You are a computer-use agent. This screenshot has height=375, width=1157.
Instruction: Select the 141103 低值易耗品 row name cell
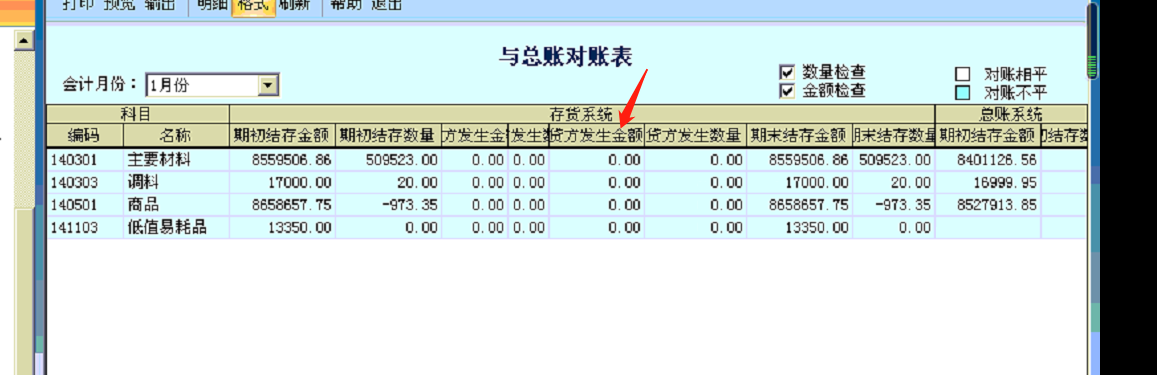[x=176, y=228]
